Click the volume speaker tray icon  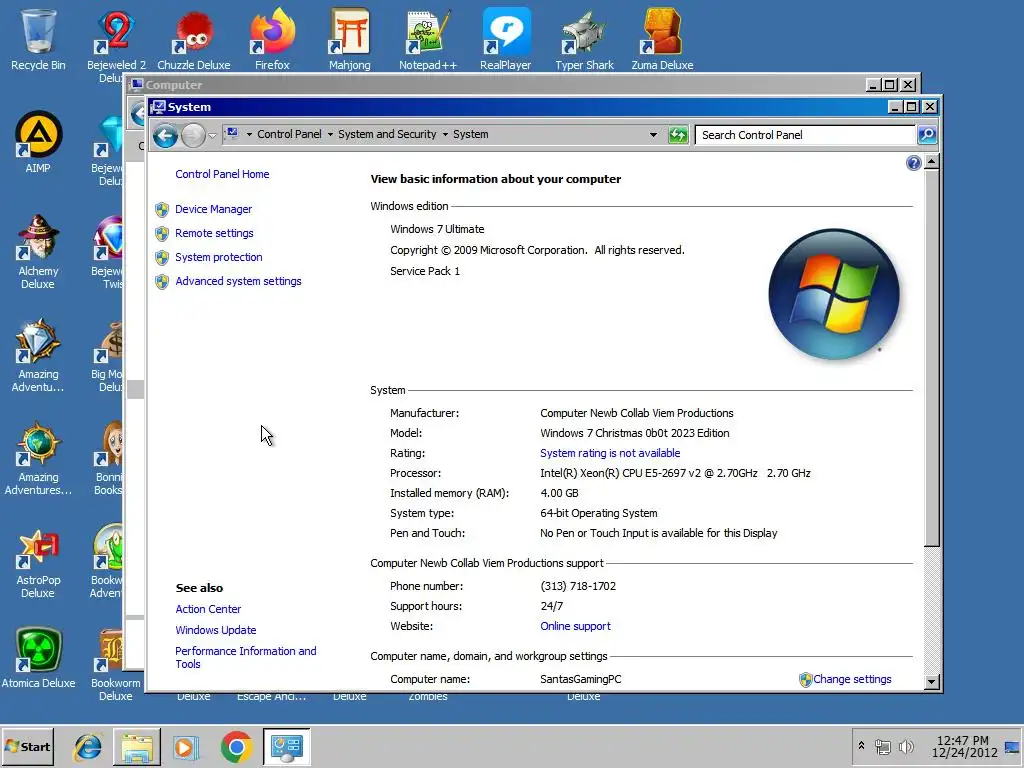(x=906, y=746)
